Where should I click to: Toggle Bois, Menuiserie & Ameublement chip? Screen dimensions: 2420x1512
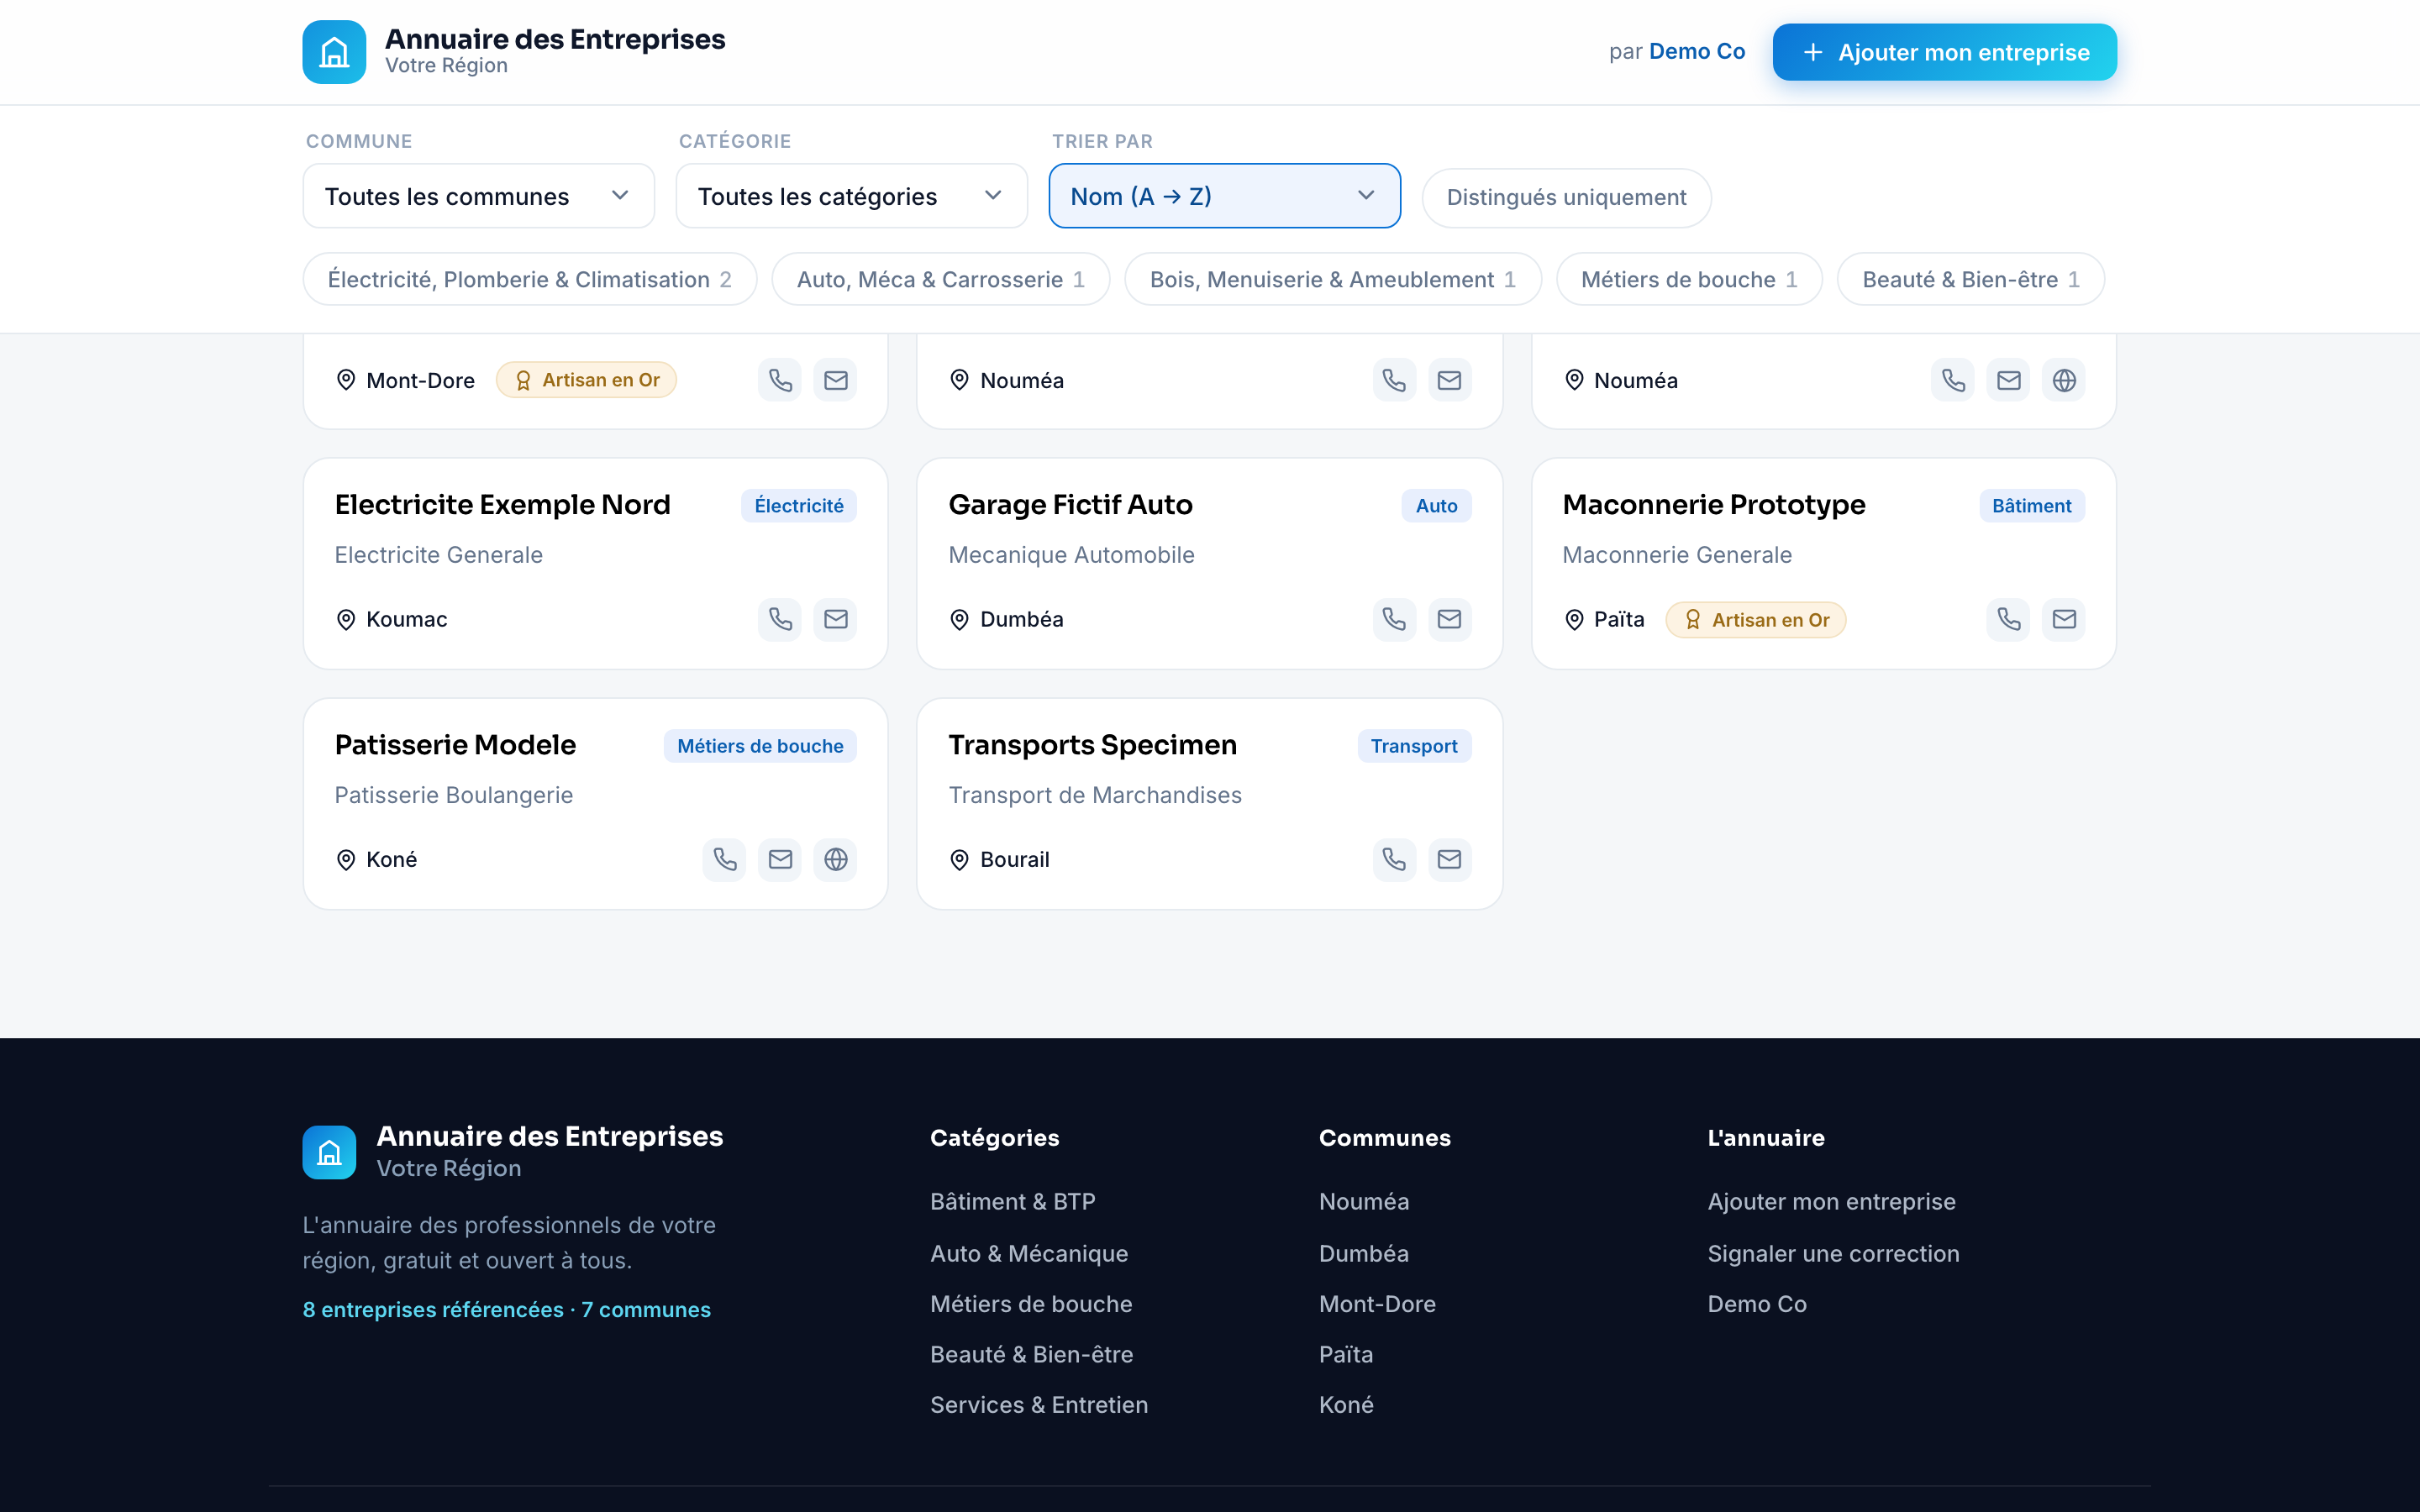[x=1332, y=279]
